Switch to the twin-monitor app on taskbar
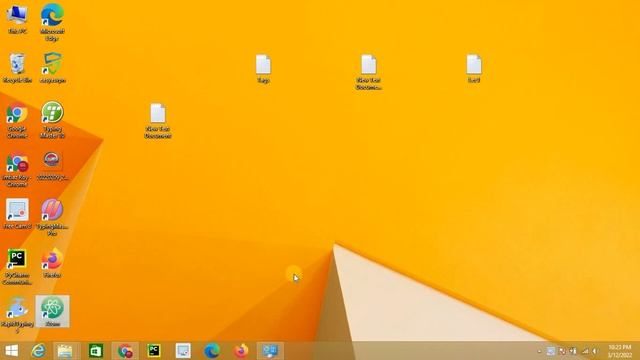Screen dimensions: 640x360 pyautogui.click(x=270, y=351)
